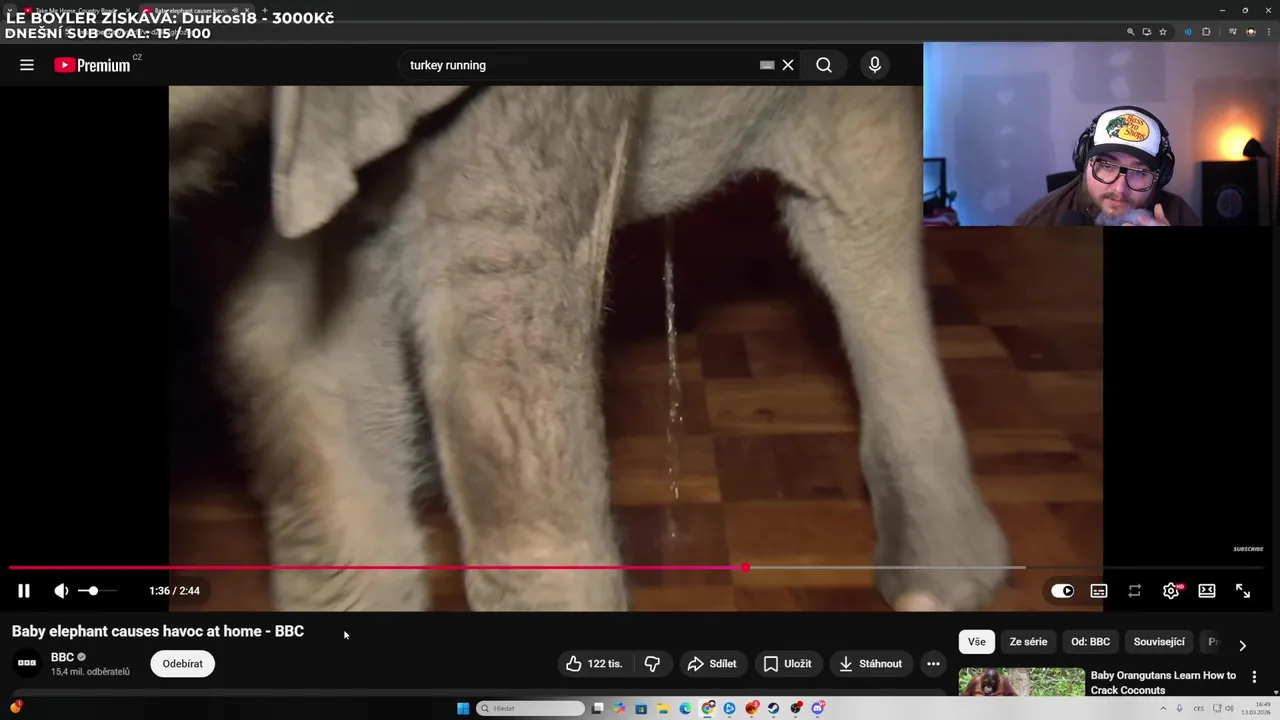Open Task View on the taskbar
This screenshot has height=720, width=1280.
597,709
